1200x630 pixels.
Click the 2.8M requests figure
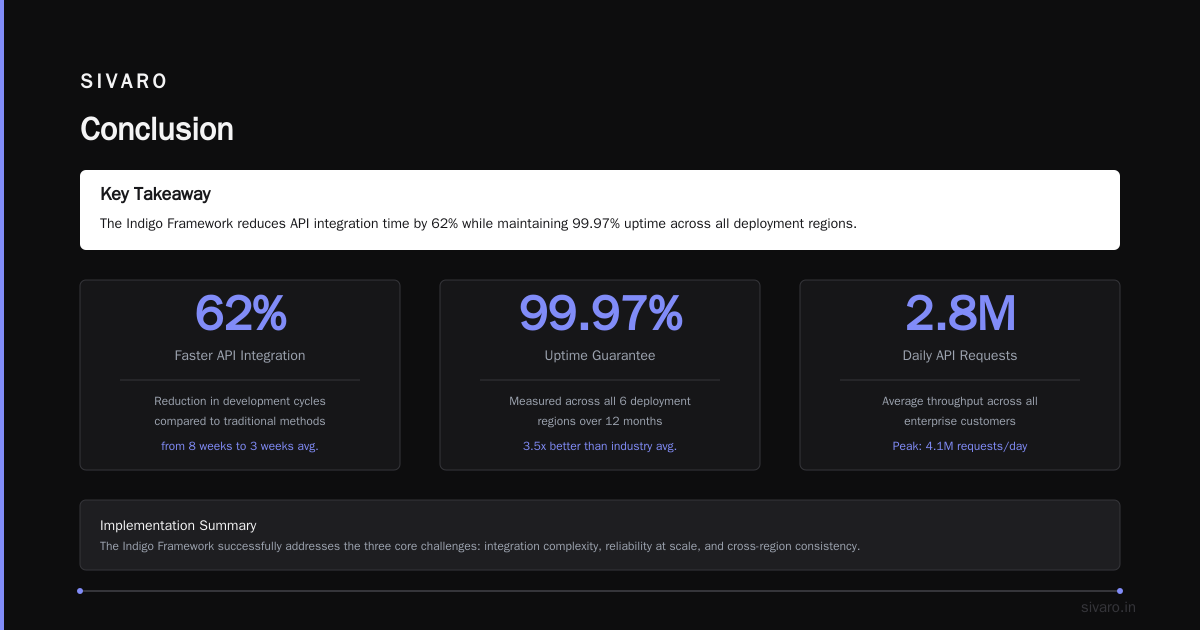(960, 314)
